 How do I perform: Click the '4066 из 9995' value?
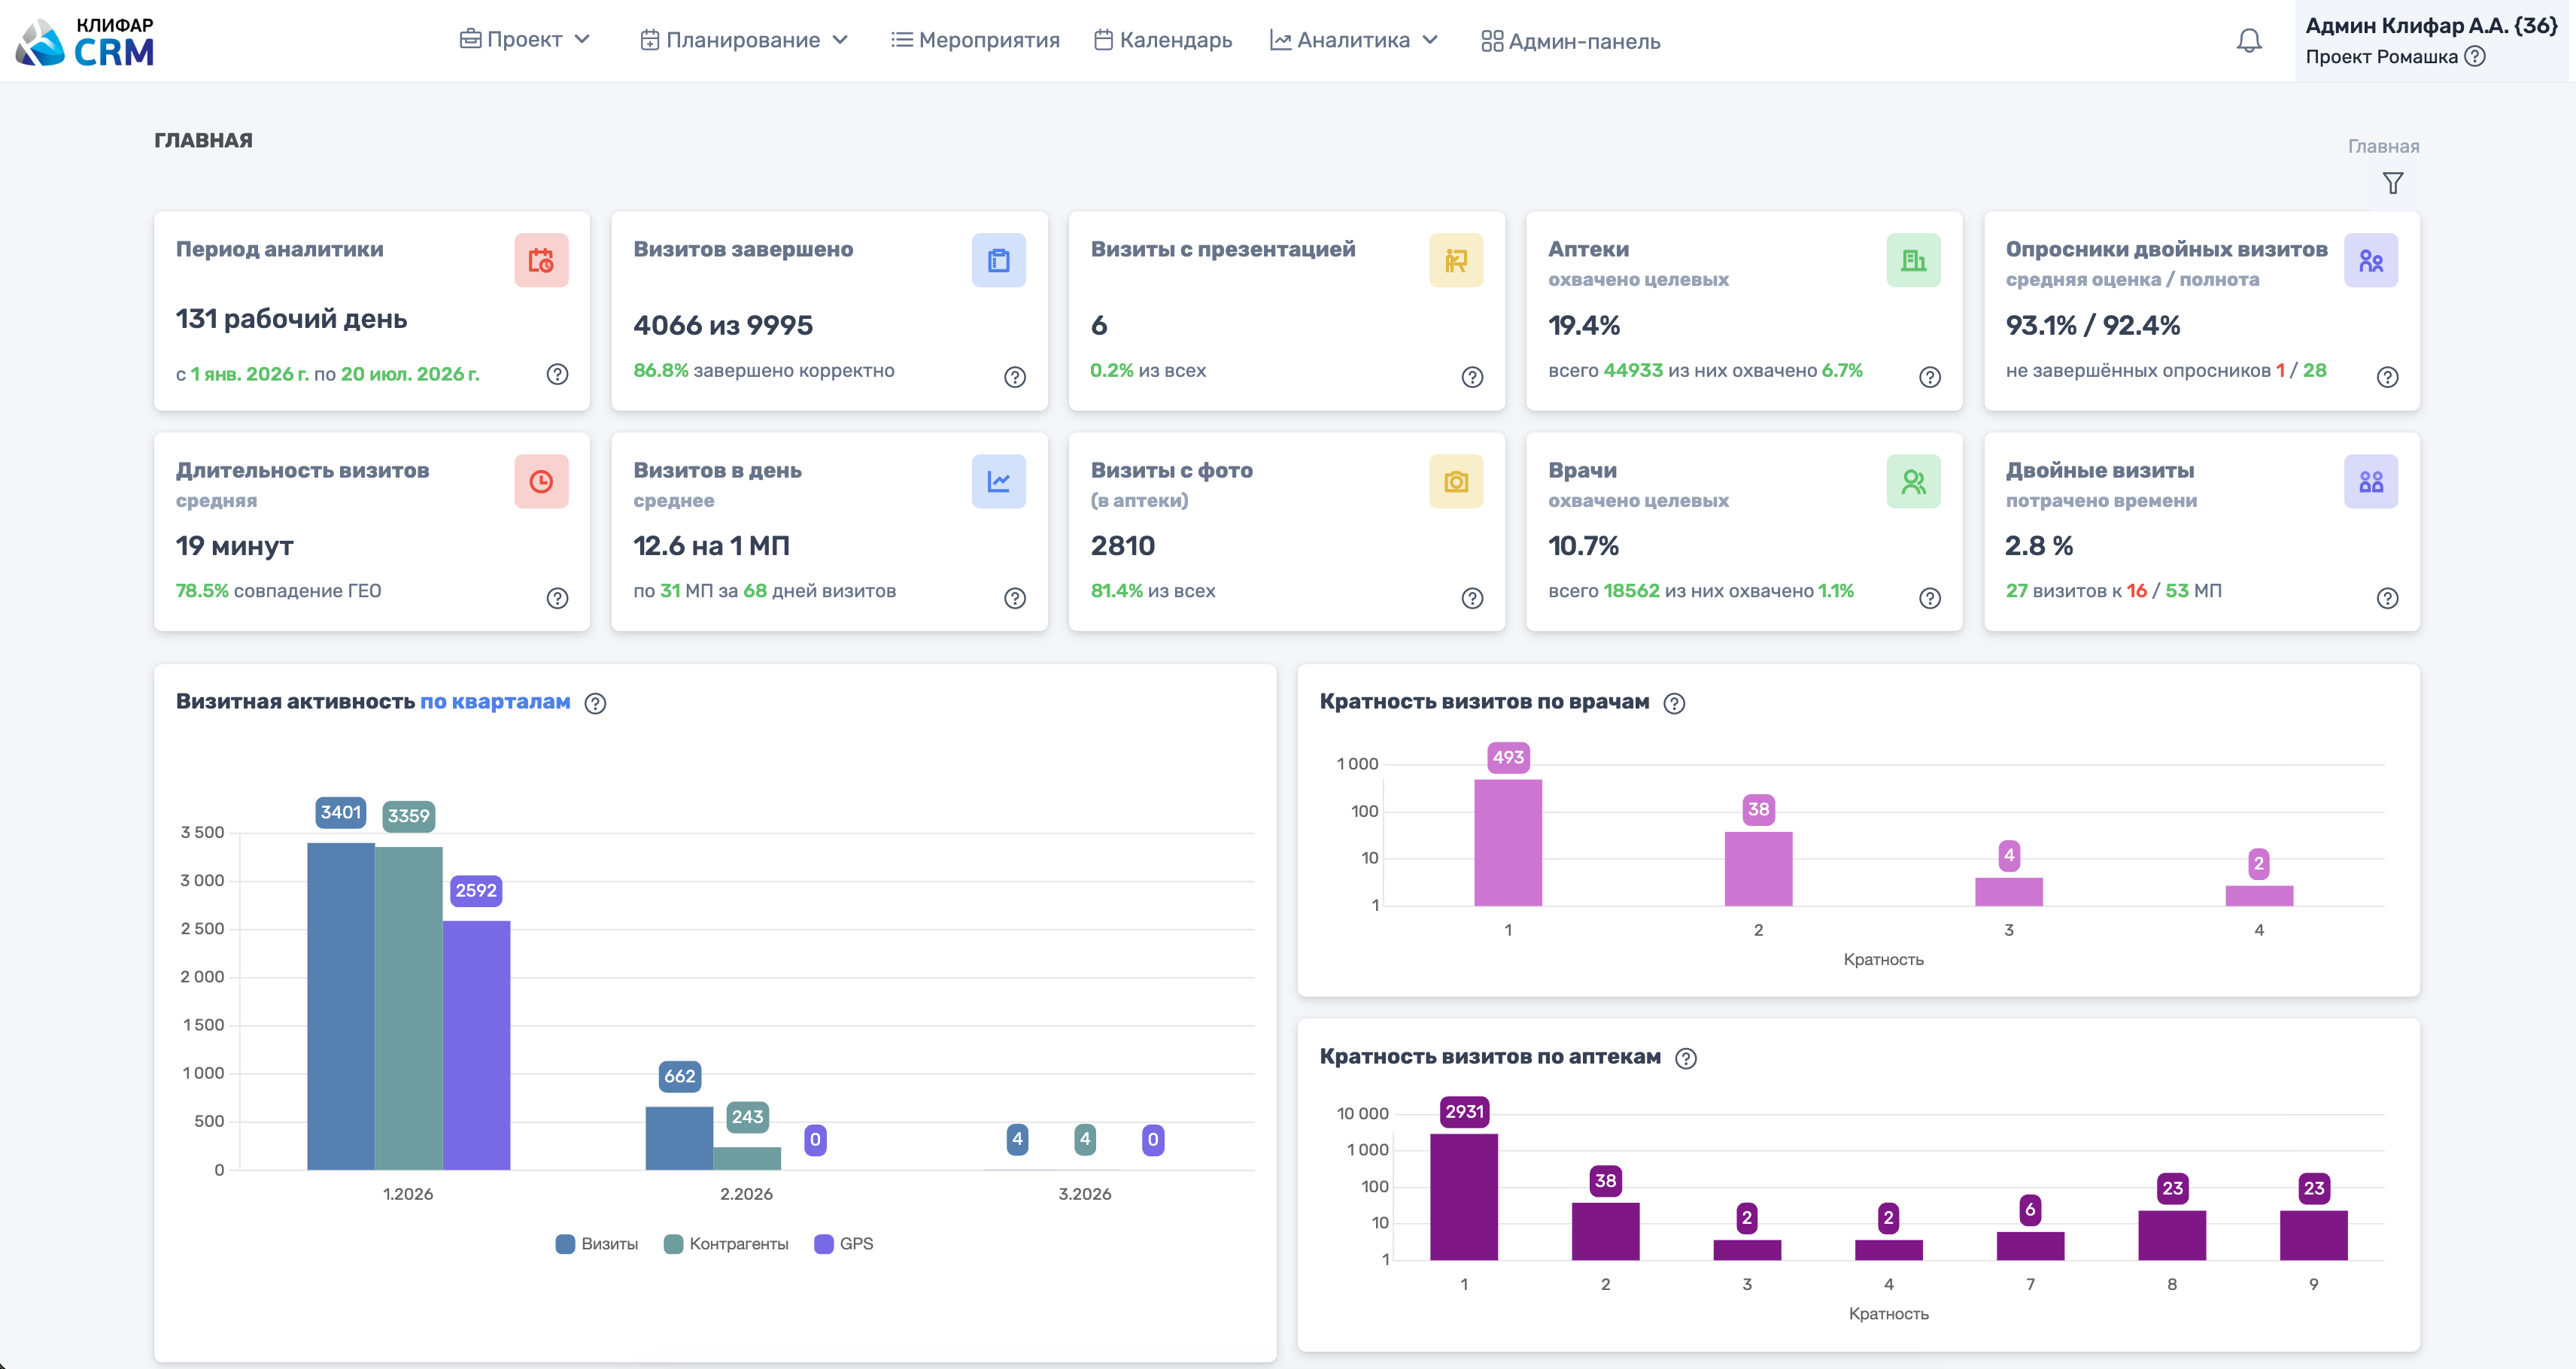(723, 325)
